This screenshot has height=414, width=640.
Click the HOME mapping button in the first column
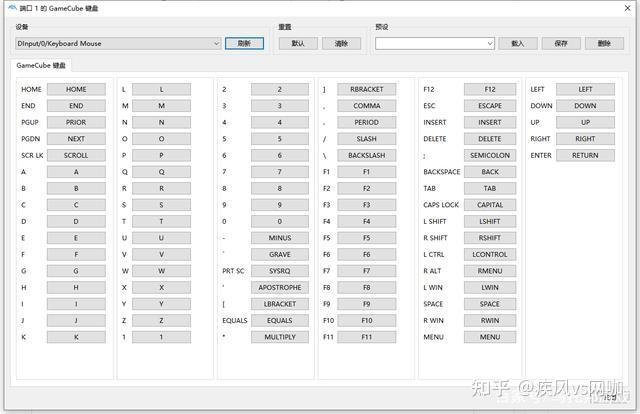(76, 89)
